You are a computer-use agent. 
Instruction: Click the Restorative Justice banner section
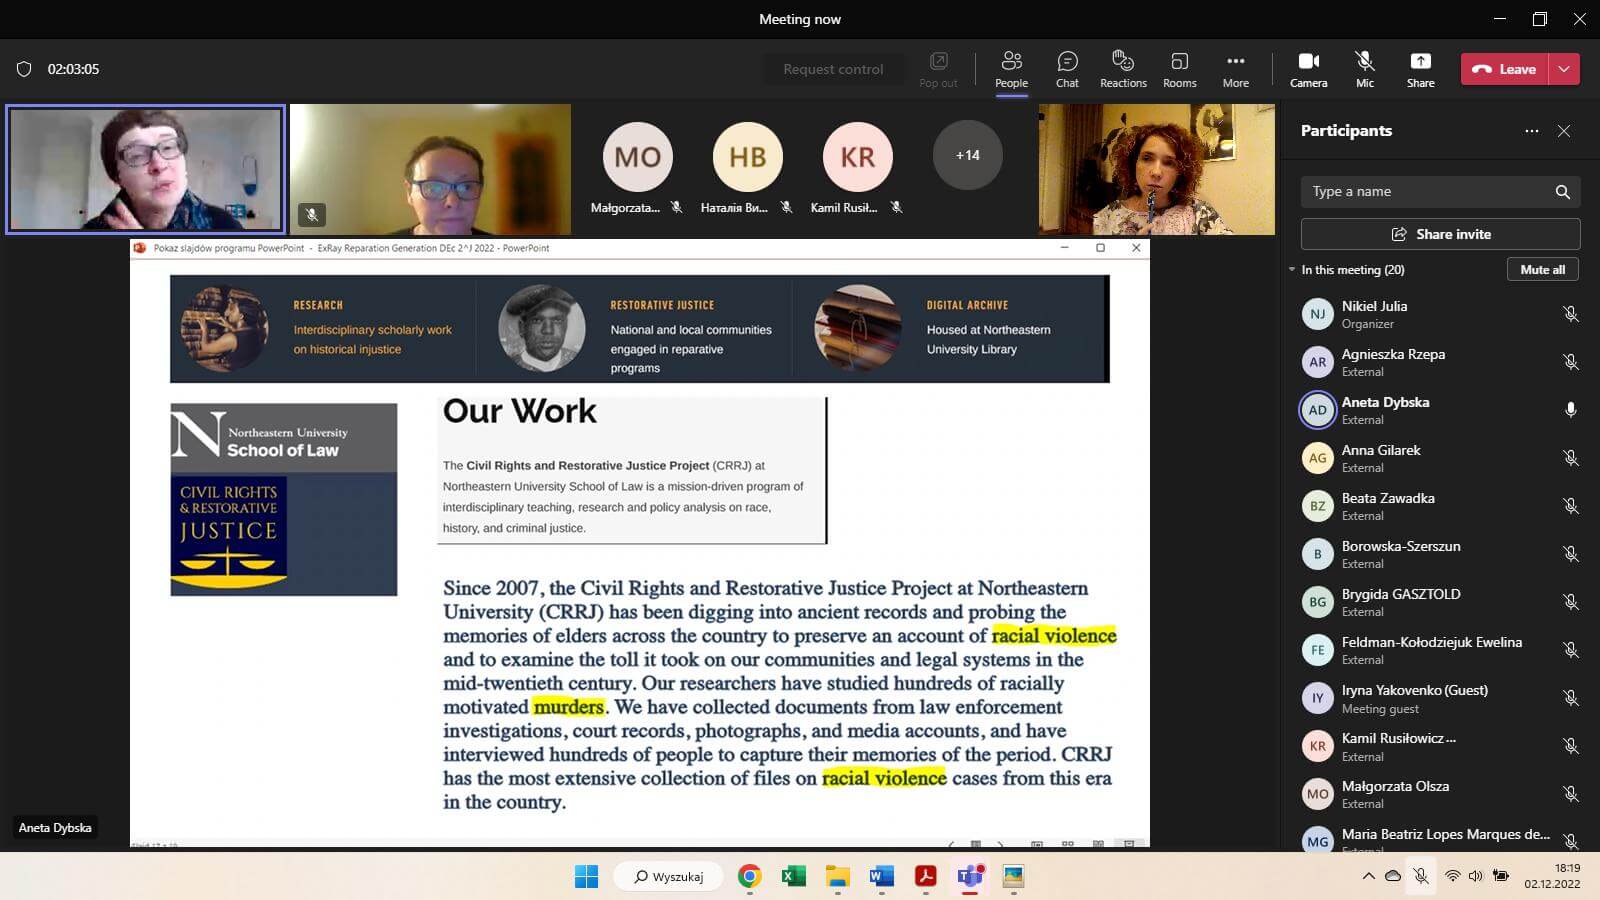pos(634,329)
